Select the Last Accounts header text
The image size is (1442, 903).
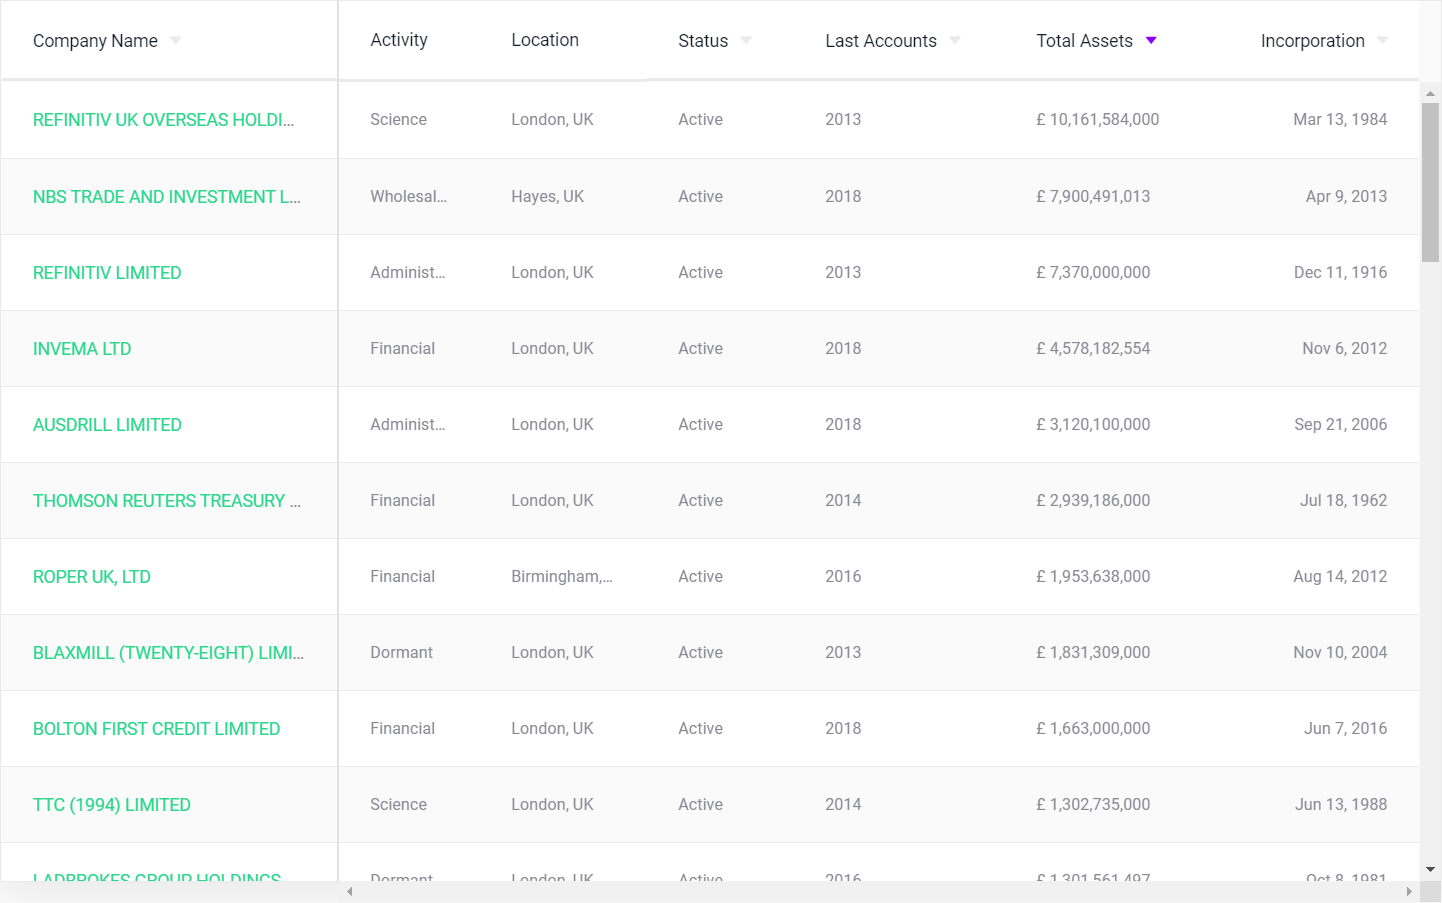(x=881, y=41)
